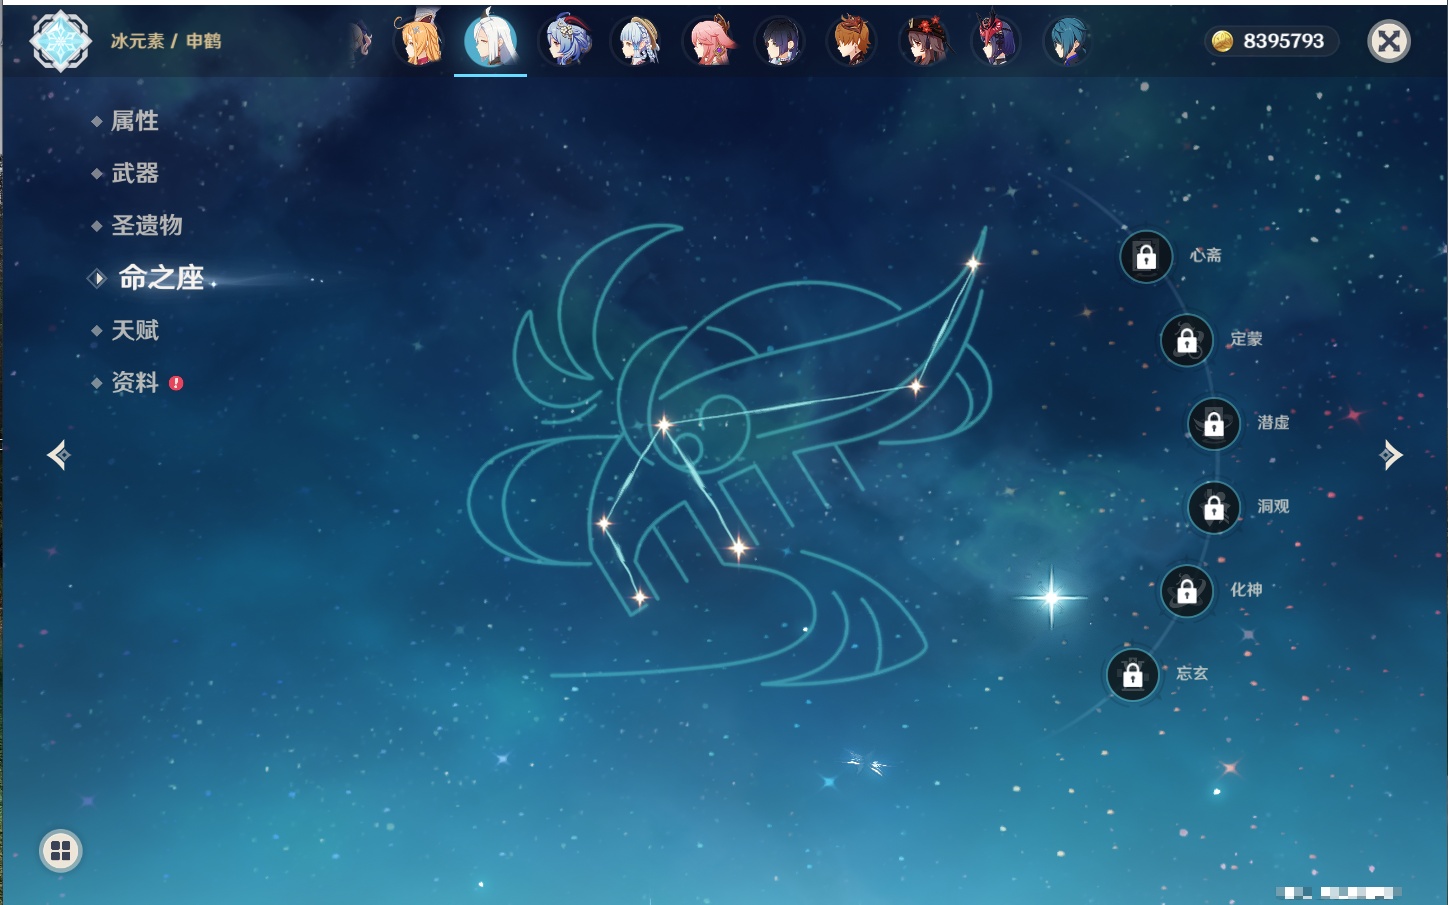This screenshot has height=905, width=1448.
Task: Go to previous character with left arrow
Action: [59, 456]
